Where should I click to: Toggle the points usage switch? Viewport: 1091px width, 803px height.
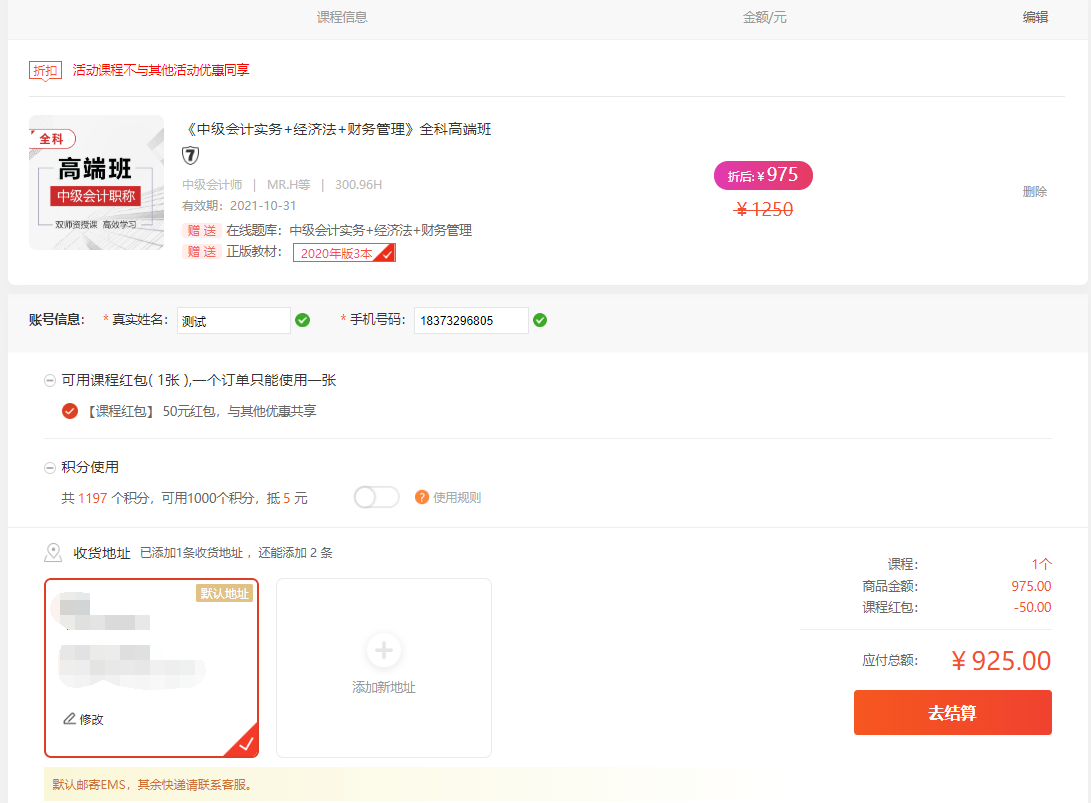point(376,497)
